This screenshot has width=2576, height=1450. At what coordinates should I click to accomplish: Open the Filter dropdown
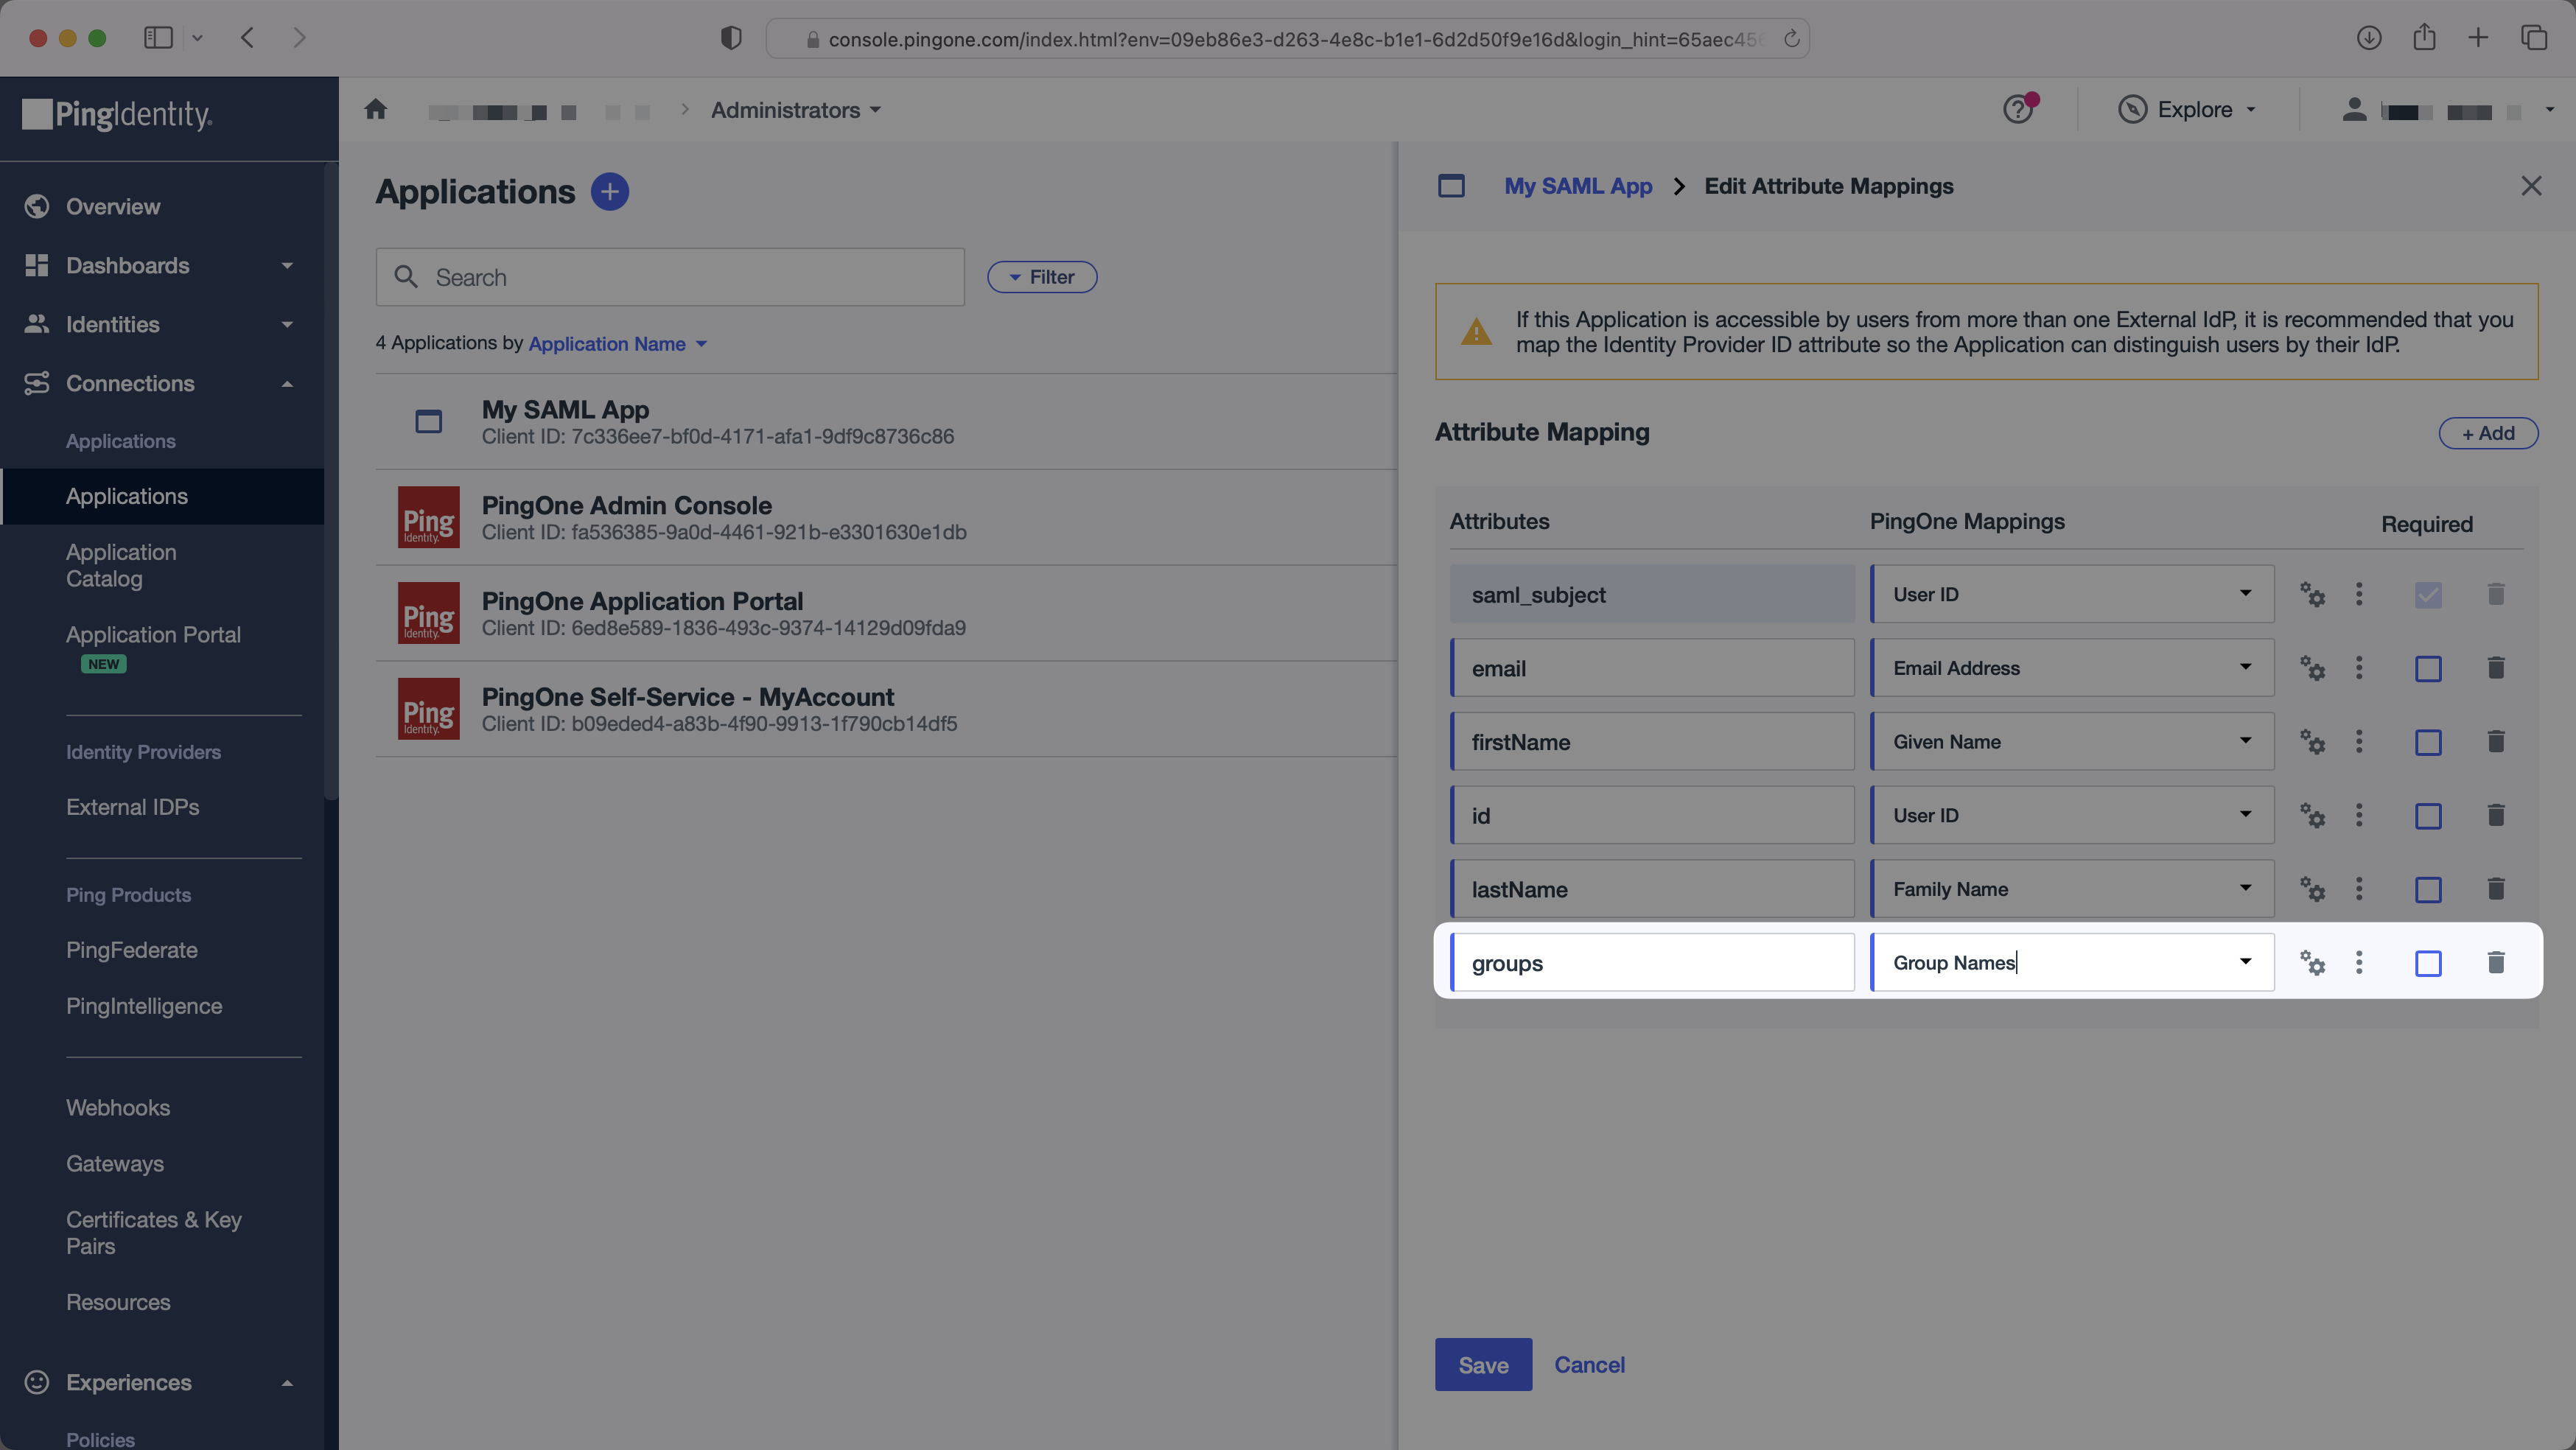pyautogui.click(x=1042, y=277)
